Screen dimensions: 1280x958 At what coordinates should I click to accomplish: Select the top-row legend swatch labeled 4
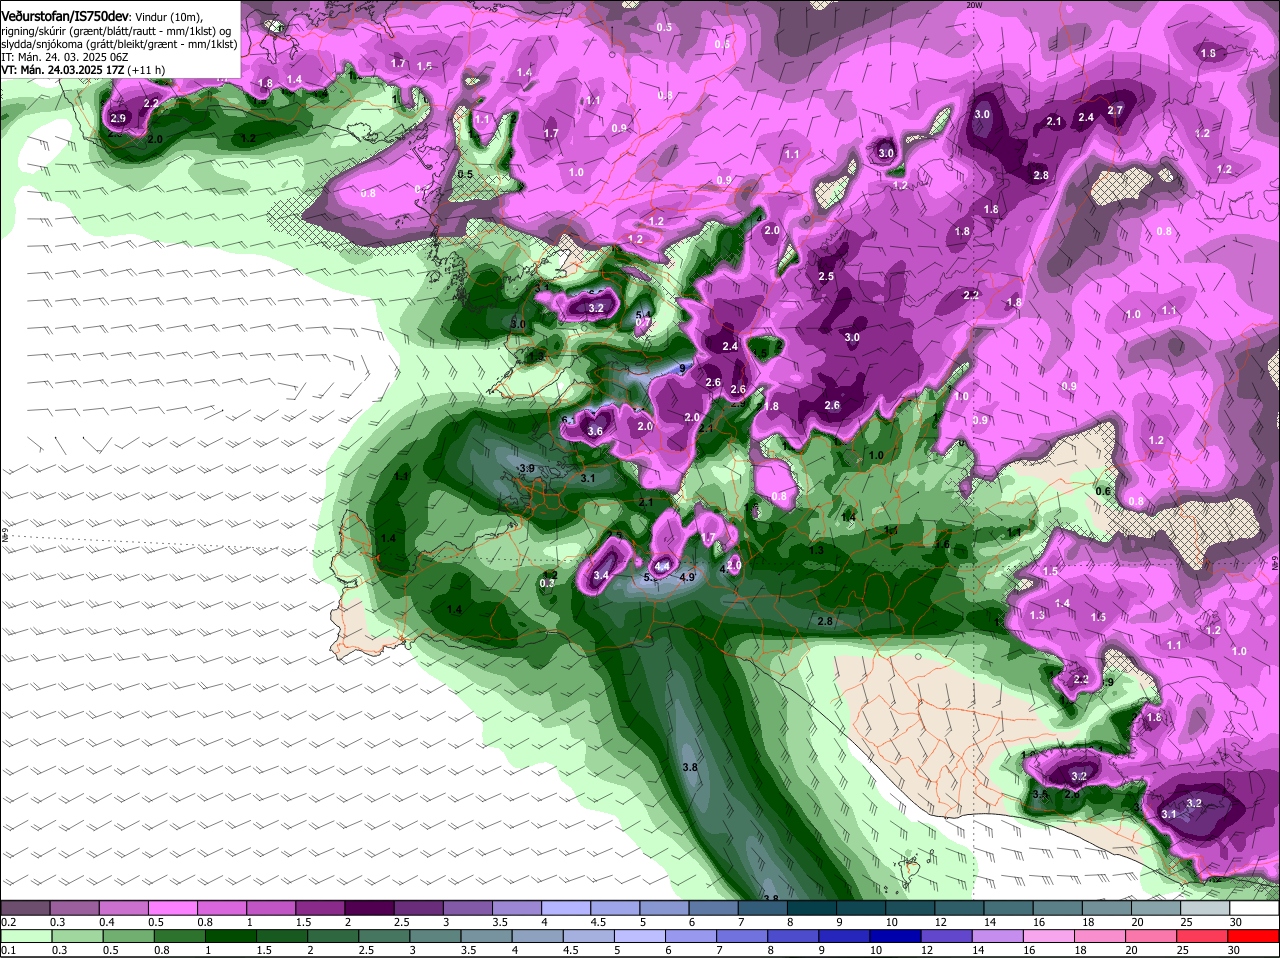point(566,907)
